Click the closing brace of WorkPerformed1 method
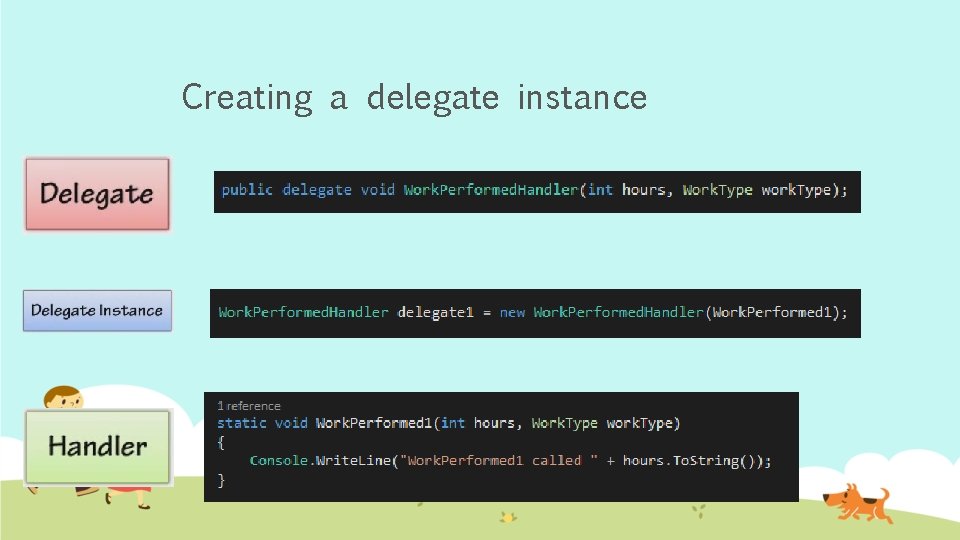The height and width of the screenshot is (540, 960). [221, 481]
